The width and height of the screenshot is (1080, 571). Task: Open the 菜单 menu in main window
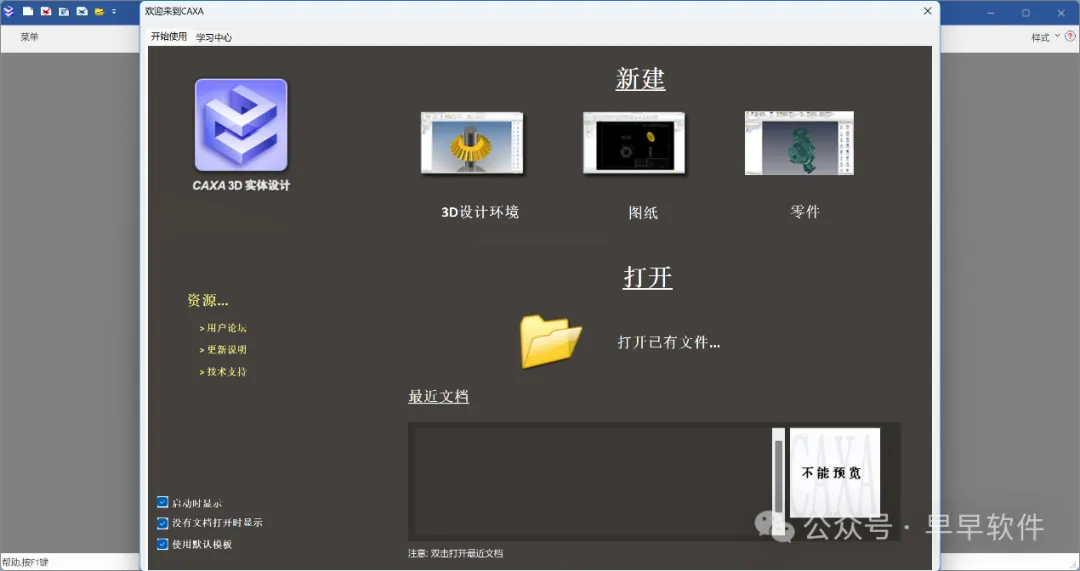pyautogui.click(x=30, y=37)
